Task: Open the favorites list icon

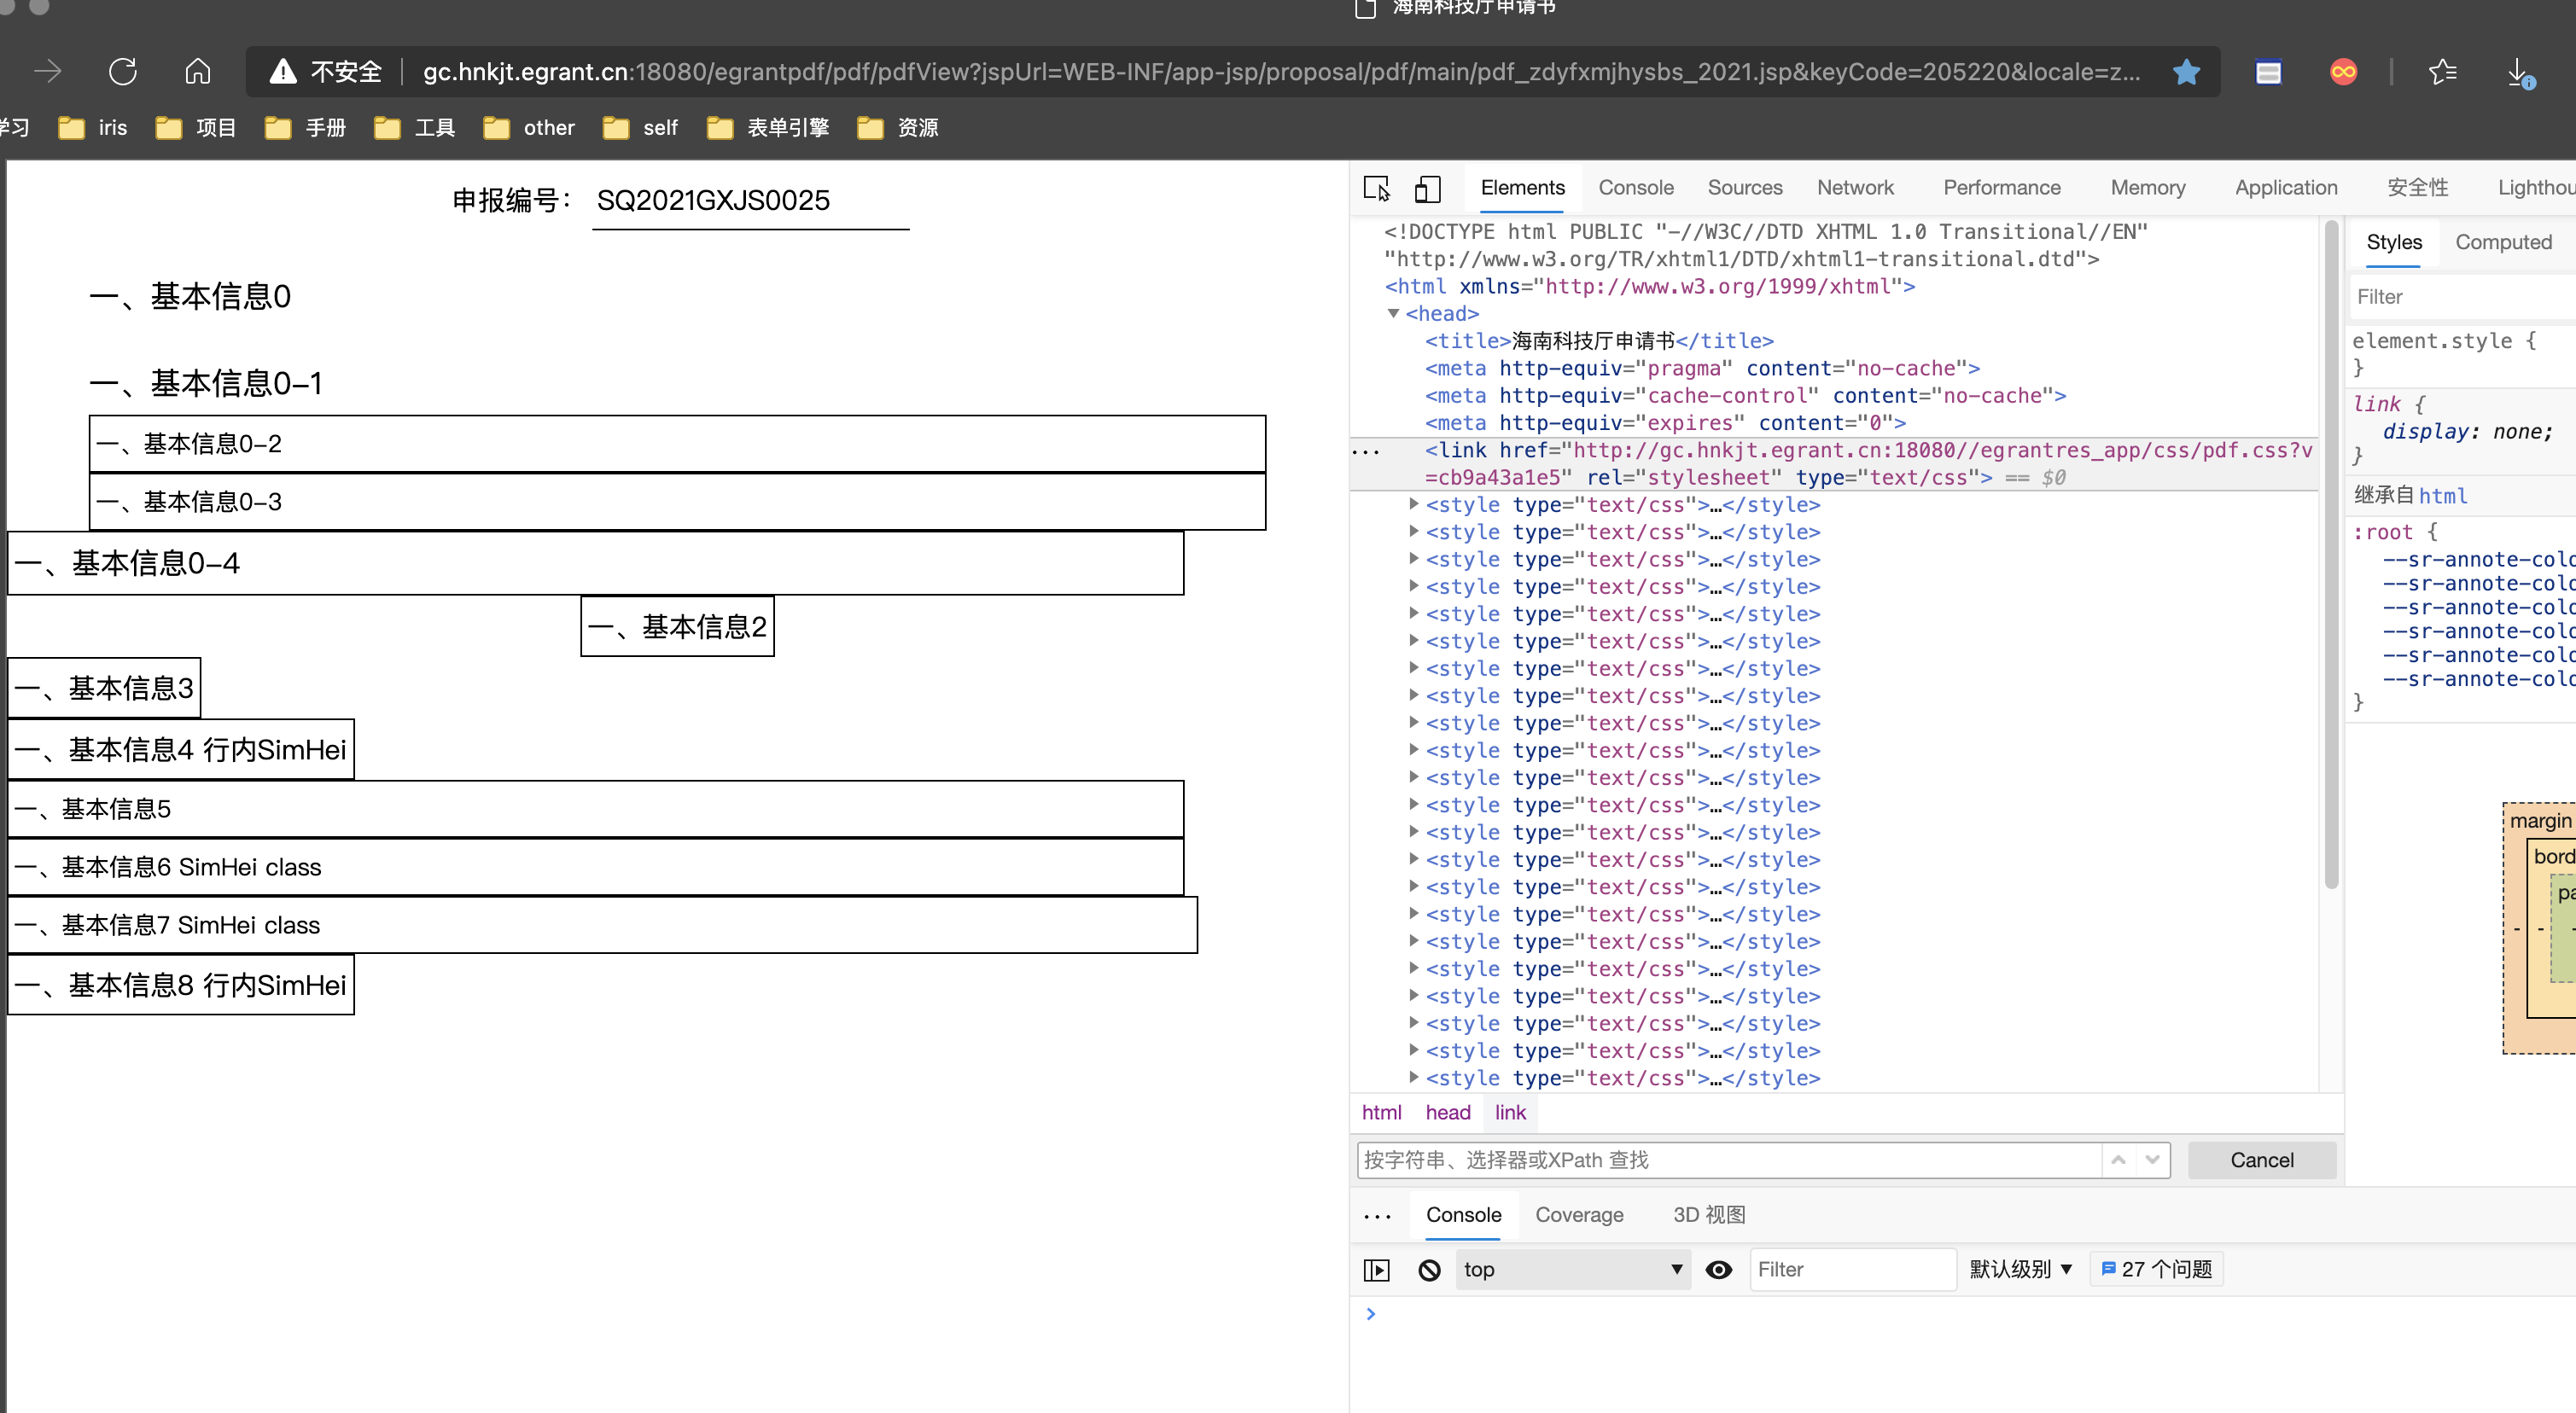Action: 2442,72
